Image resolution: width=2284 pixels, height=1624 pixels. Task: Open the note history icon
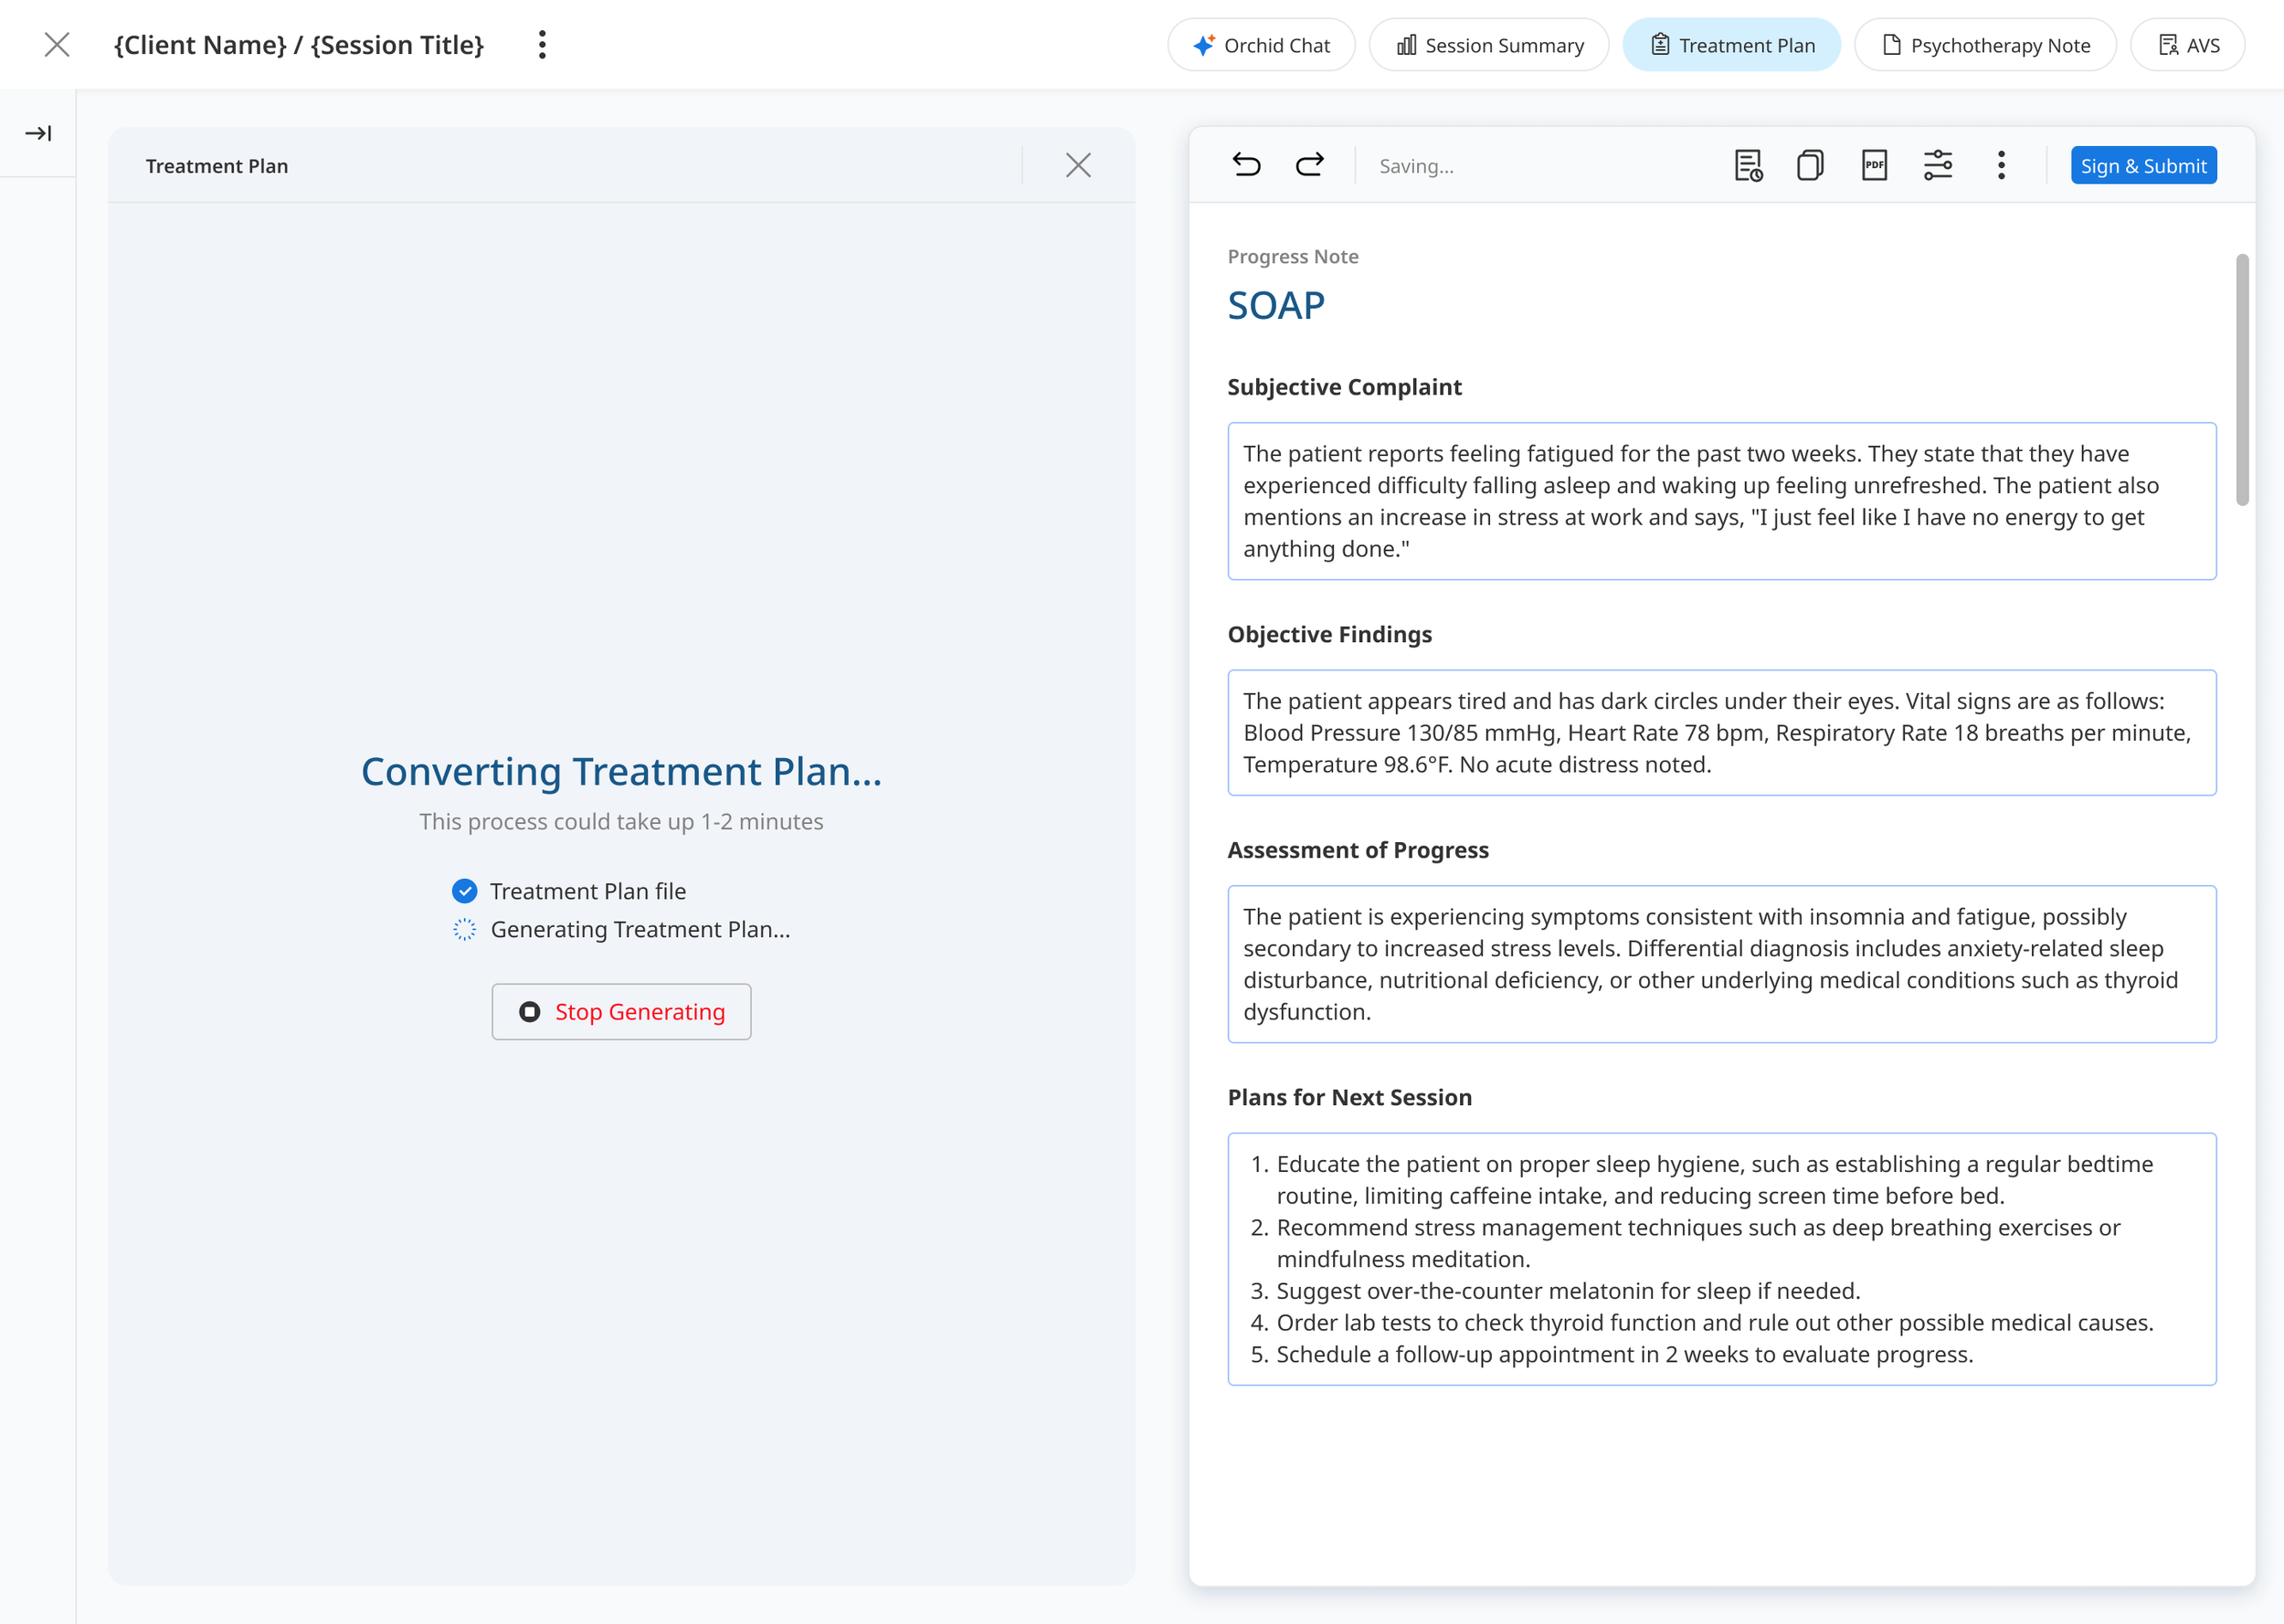(x=1747, y=165)
